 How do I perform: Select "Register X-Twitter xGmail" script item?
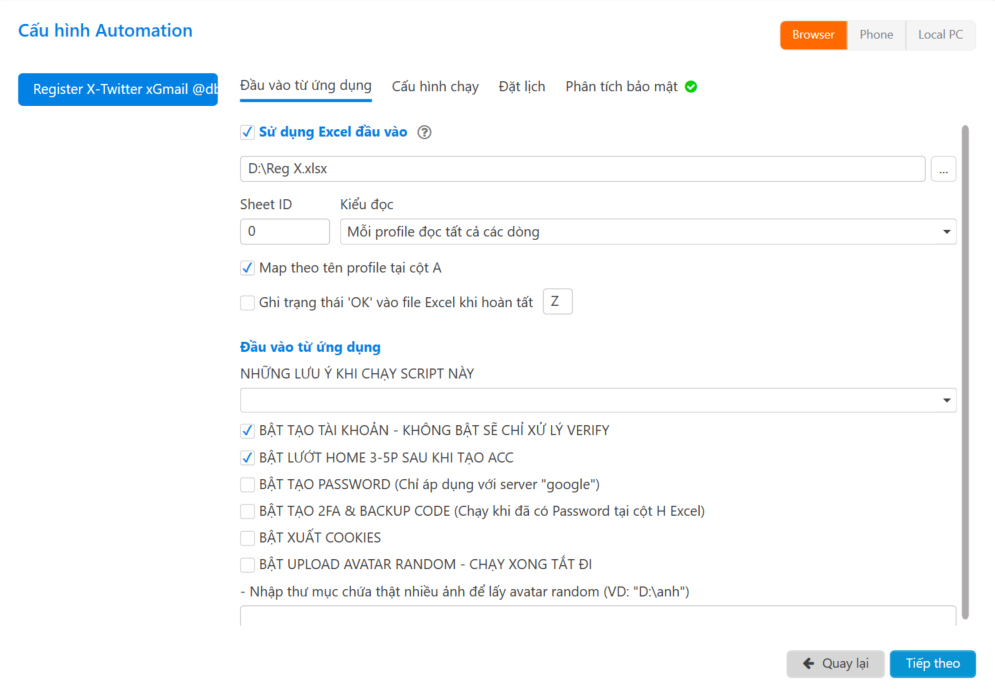(x=118, y=89)
